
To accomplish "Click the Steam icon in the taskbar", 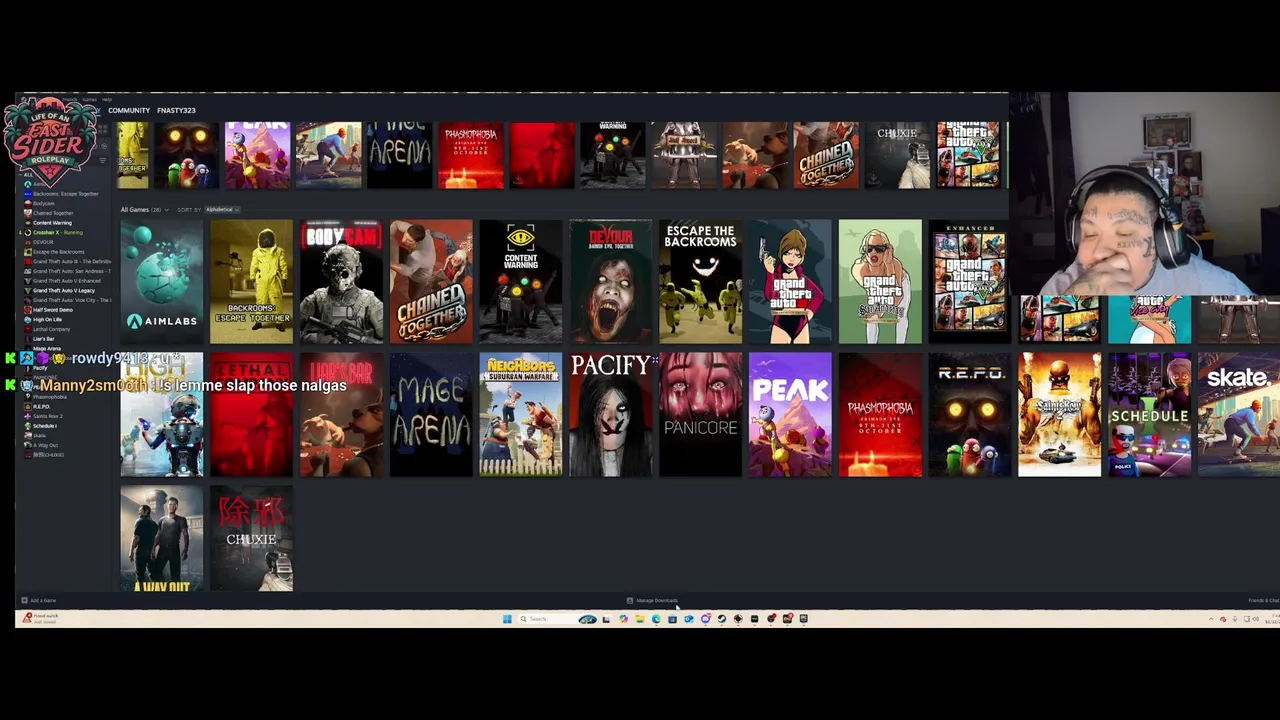I will click(x=722, y=619).
